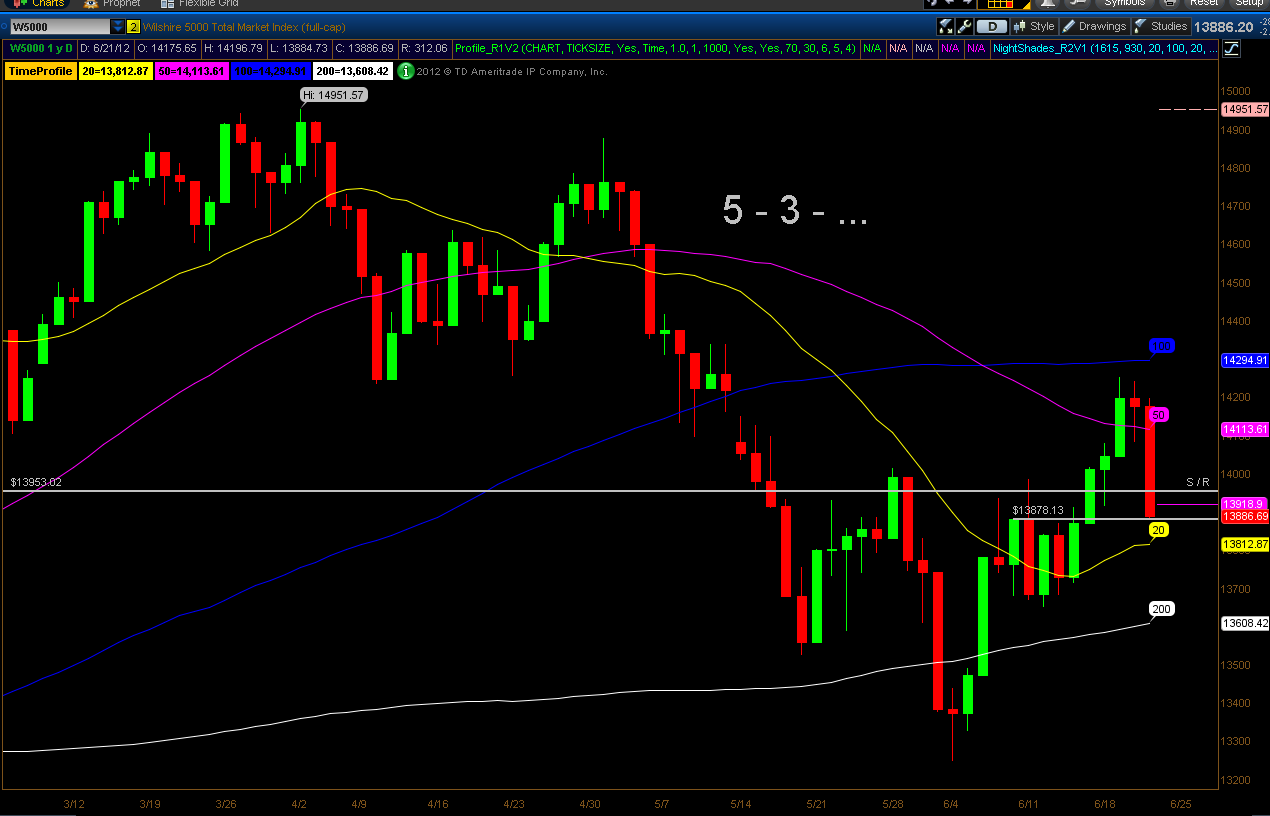Click the magenta 50 moving average bubble
Image resolution: width=1270 pixels, height=816 pixels.
(1160, 414)
